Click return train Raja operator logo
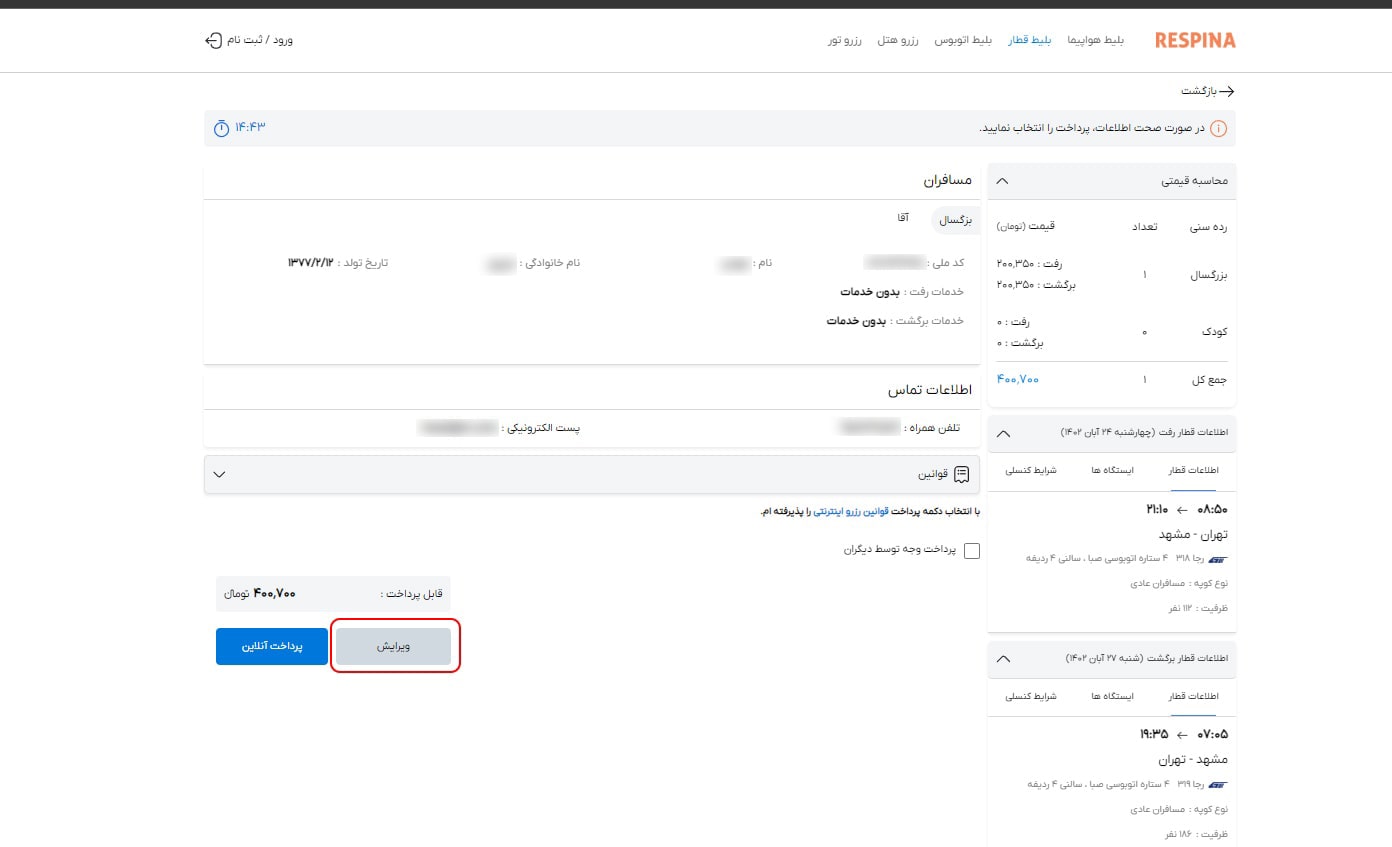Screen dimensions: 1392x847 pos(1217,784)
